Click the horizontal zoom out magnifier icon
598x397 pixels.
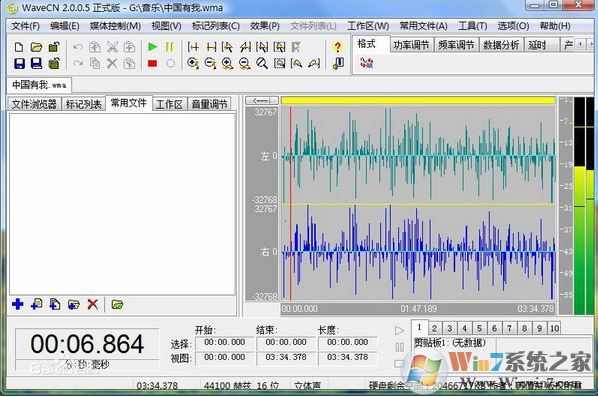[244, 63]
